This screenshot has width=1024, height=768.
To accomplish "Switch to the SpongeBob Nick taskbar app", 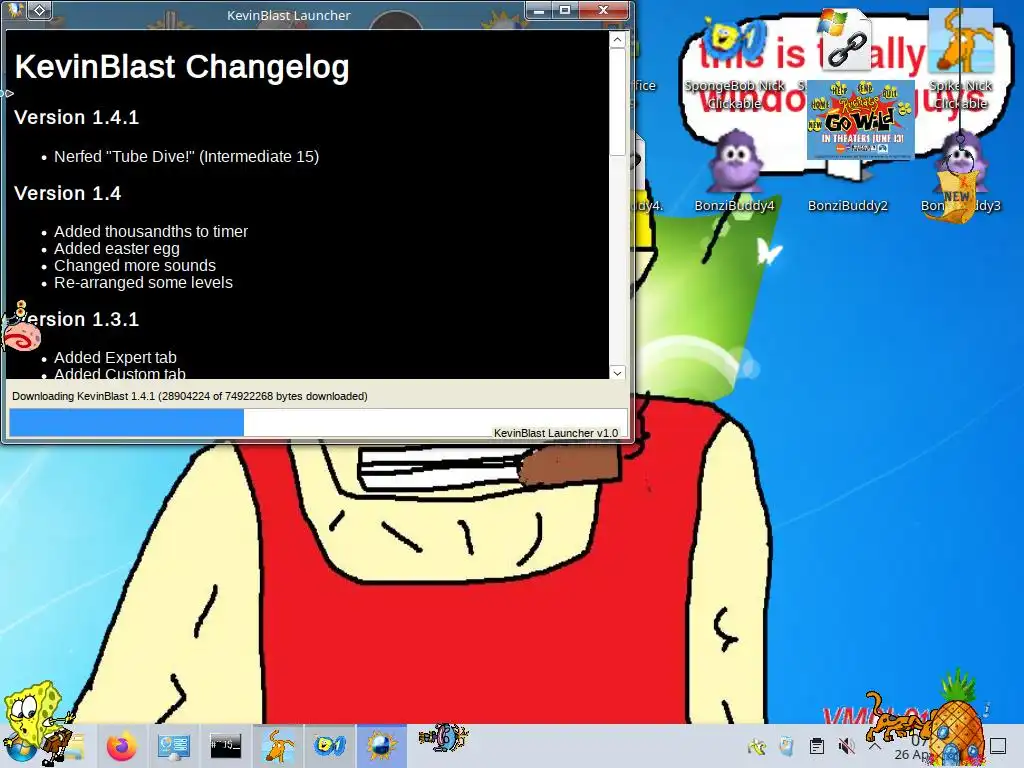I will pos(330,746).
